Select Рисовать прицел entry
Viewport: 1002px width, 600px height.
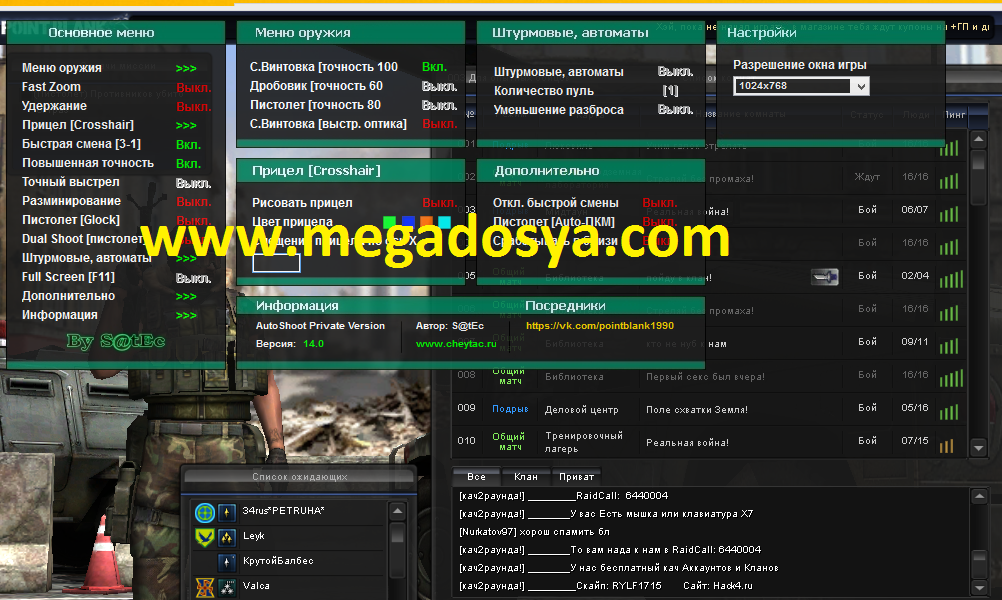tap(302, 203)
